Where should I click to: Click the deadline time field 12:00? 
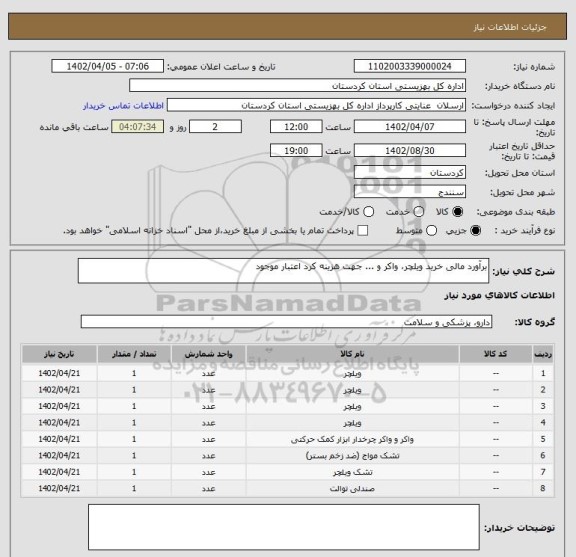click(x=296, y=127)
